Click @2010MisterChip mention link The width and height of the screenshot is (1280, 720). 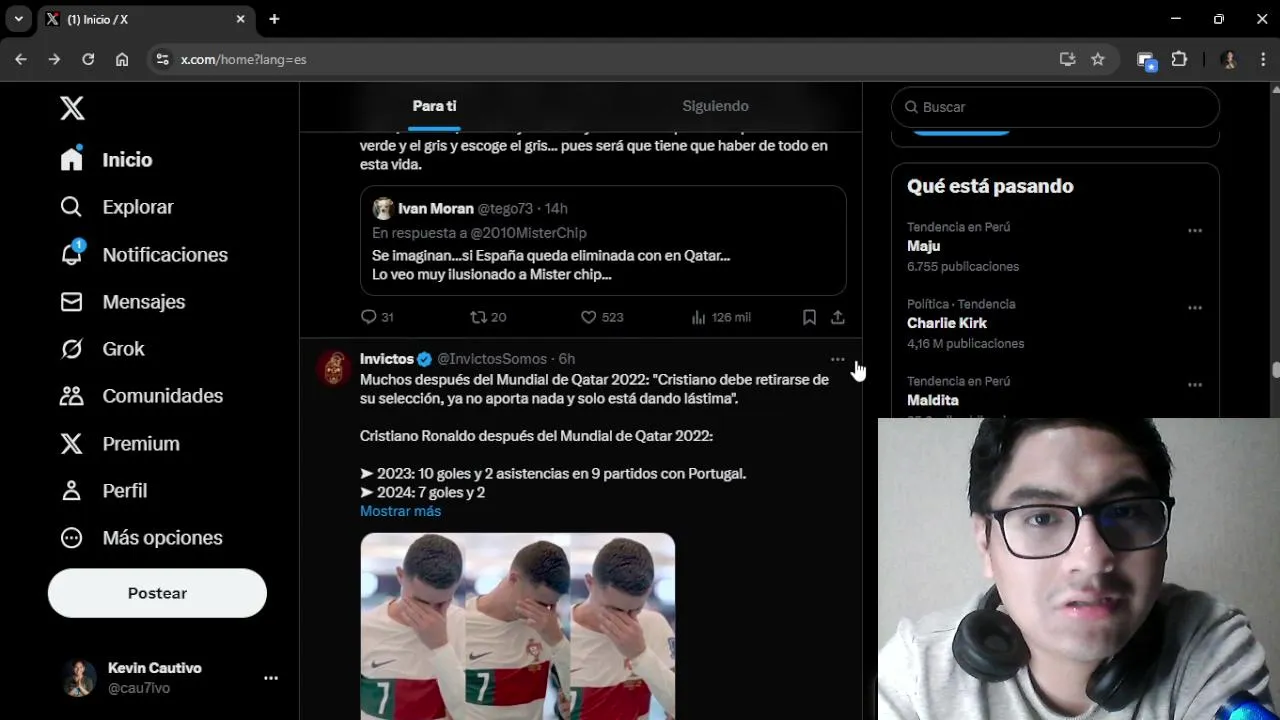click(x=528, y=233)
